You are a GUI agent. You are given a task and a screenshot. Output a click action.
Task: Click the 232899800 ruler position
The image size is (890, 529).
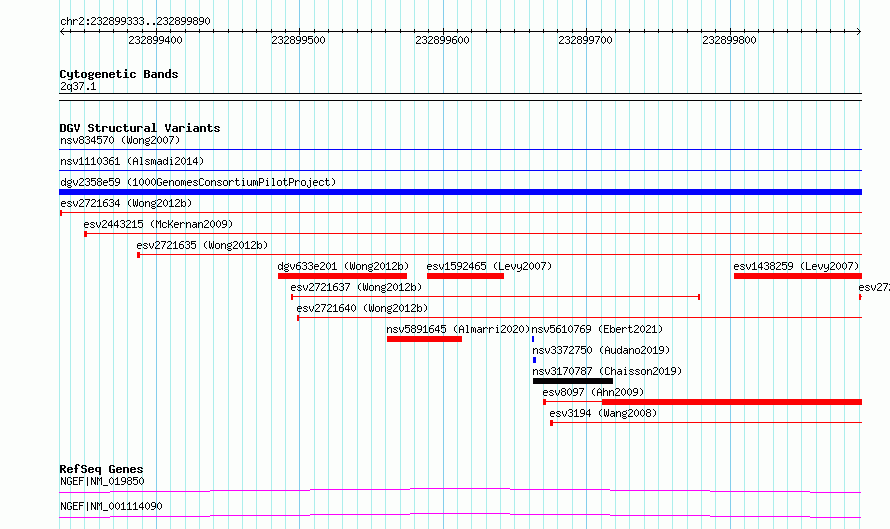729,40
